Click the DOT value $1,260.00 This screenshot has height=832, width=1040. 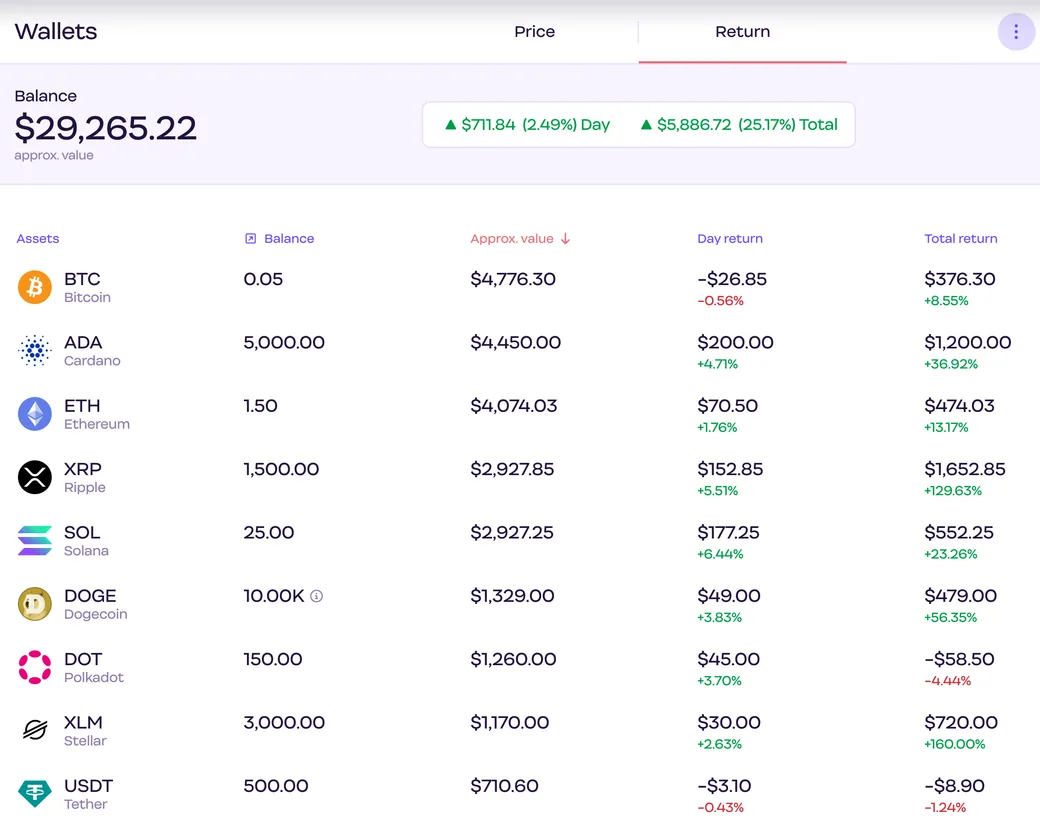[x=513, y=659]
